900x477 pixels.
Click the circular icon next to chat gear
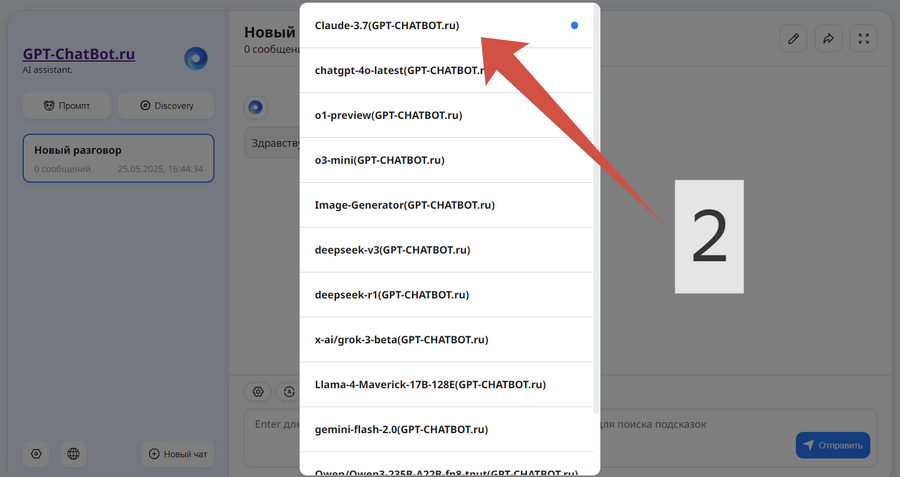pyautogui.click(x=289, y=391)
